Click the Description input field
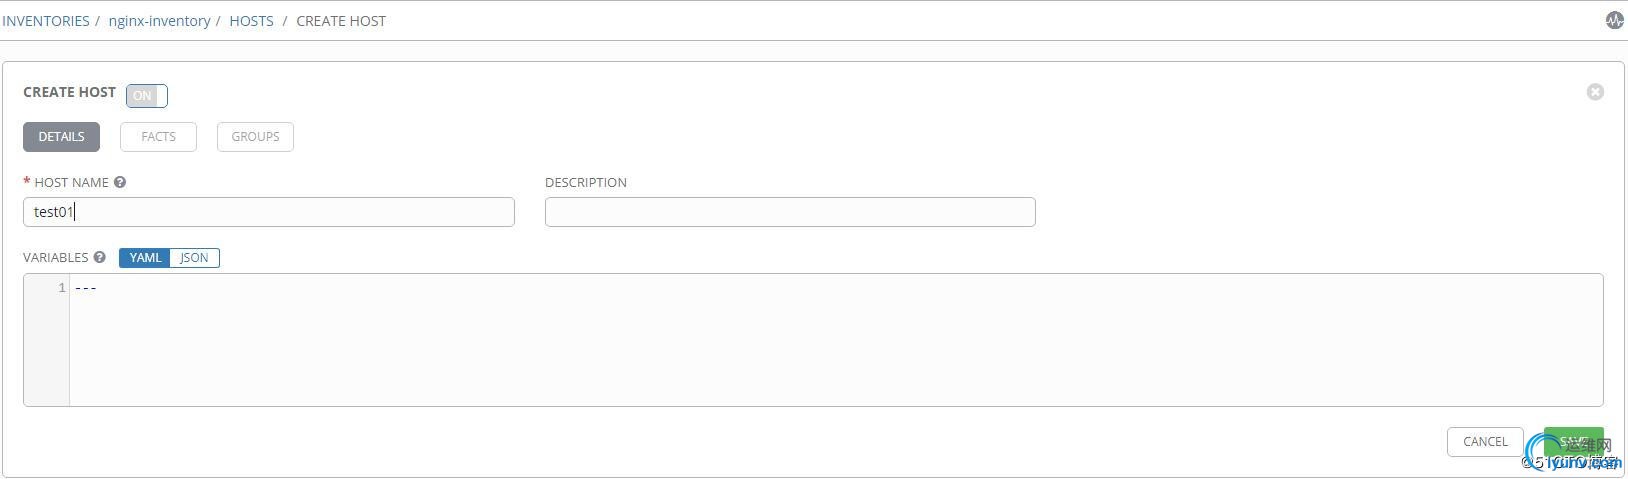The height and width of the screenshot is (479, 1628). [790, 212]
